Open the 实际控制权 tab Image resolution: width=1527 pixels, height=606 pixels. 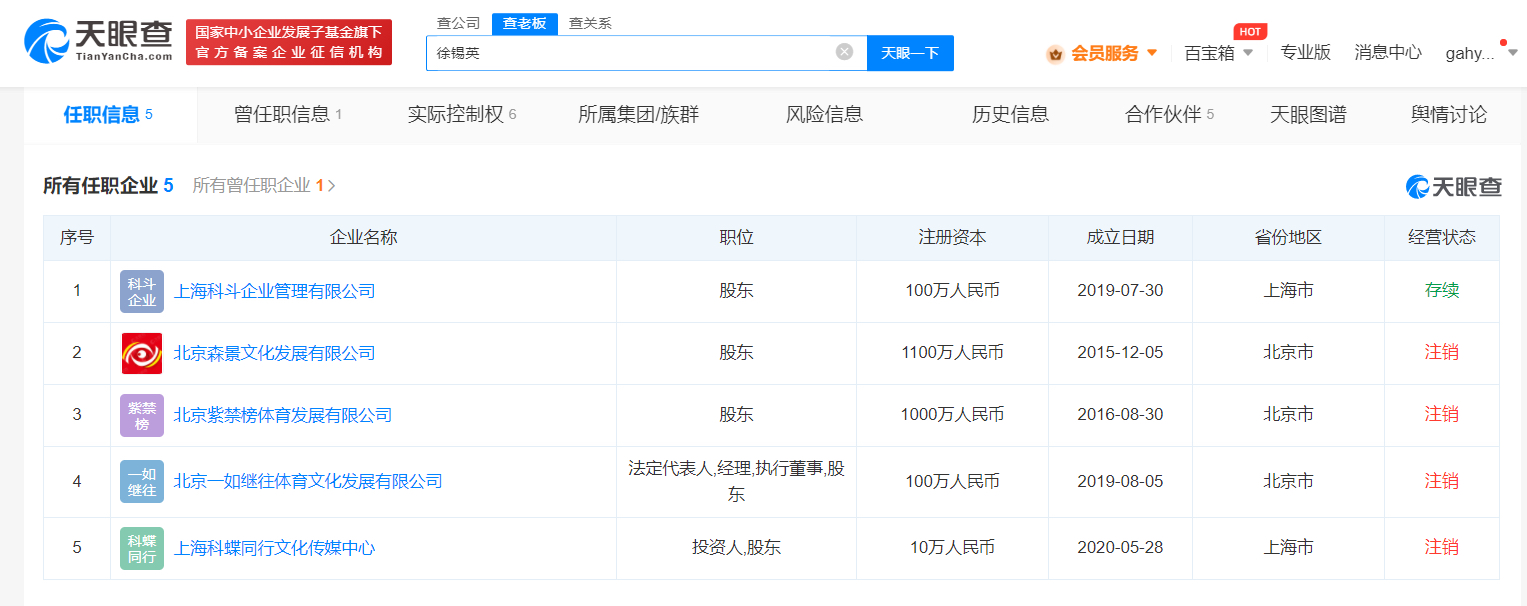[462, 115]
